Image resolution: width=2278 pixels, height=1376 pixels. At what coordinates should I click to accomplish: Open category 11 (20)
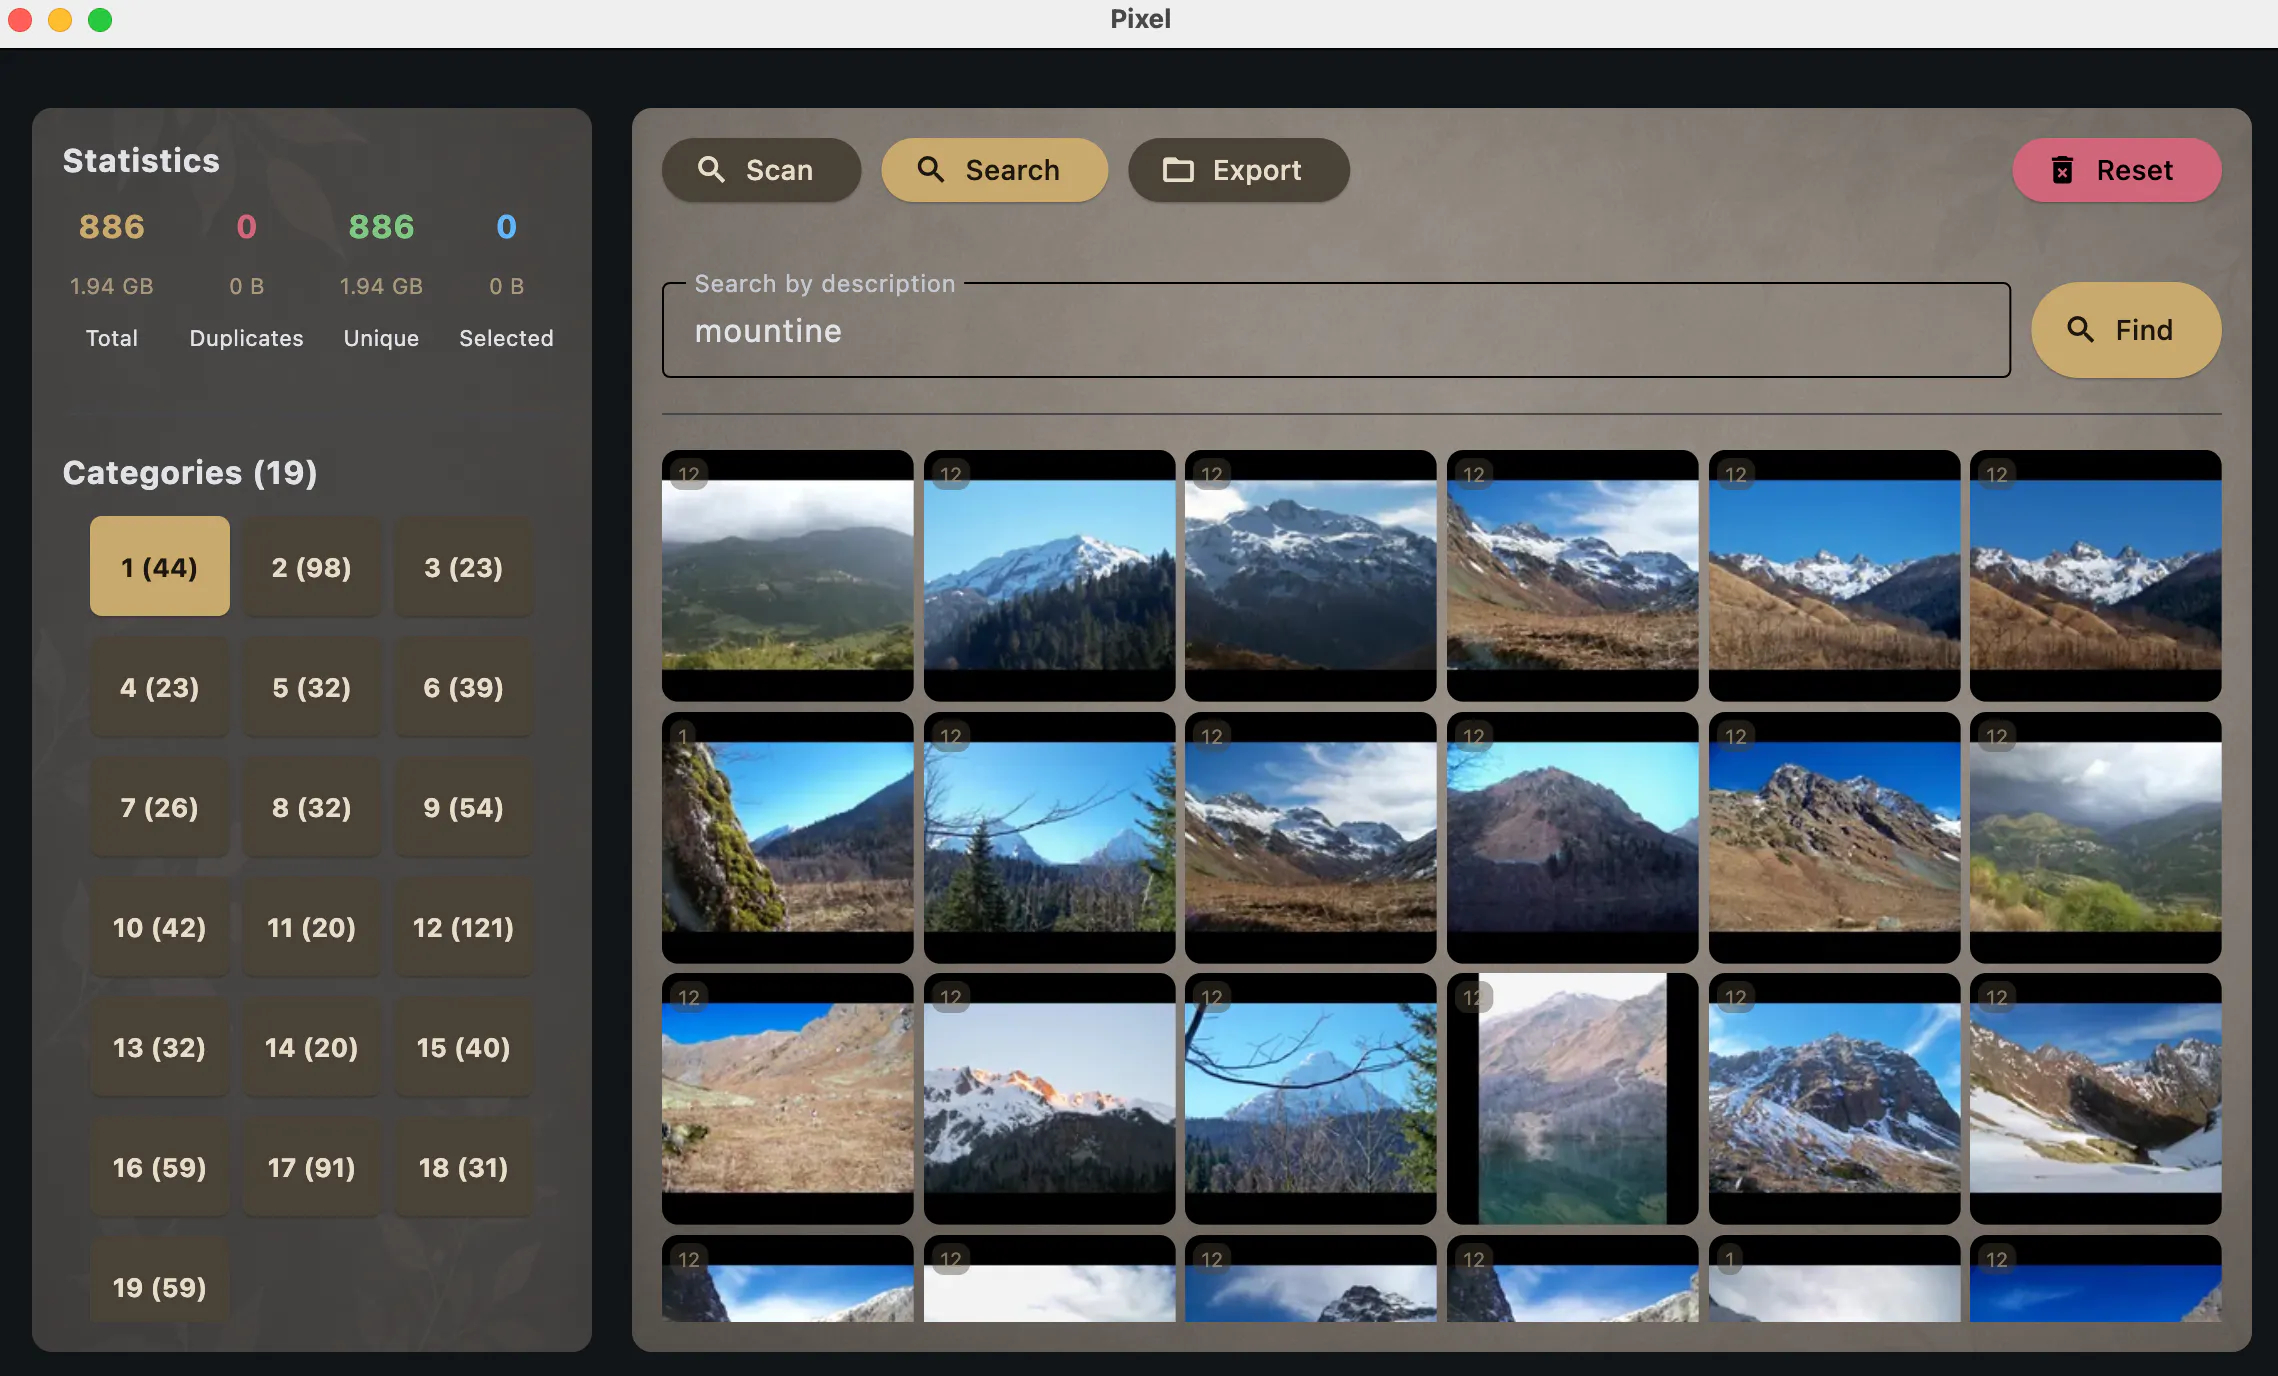(312, 927)
